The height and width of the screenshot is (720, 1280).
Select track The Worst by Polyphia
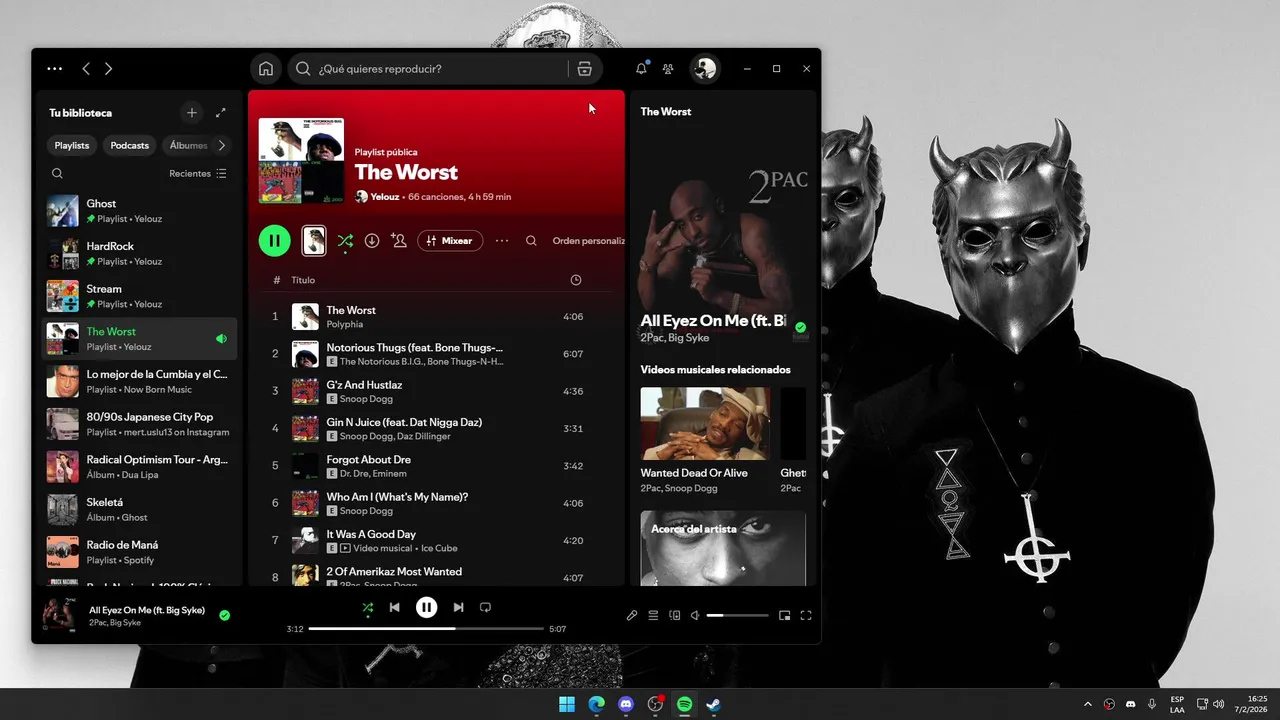436,317
